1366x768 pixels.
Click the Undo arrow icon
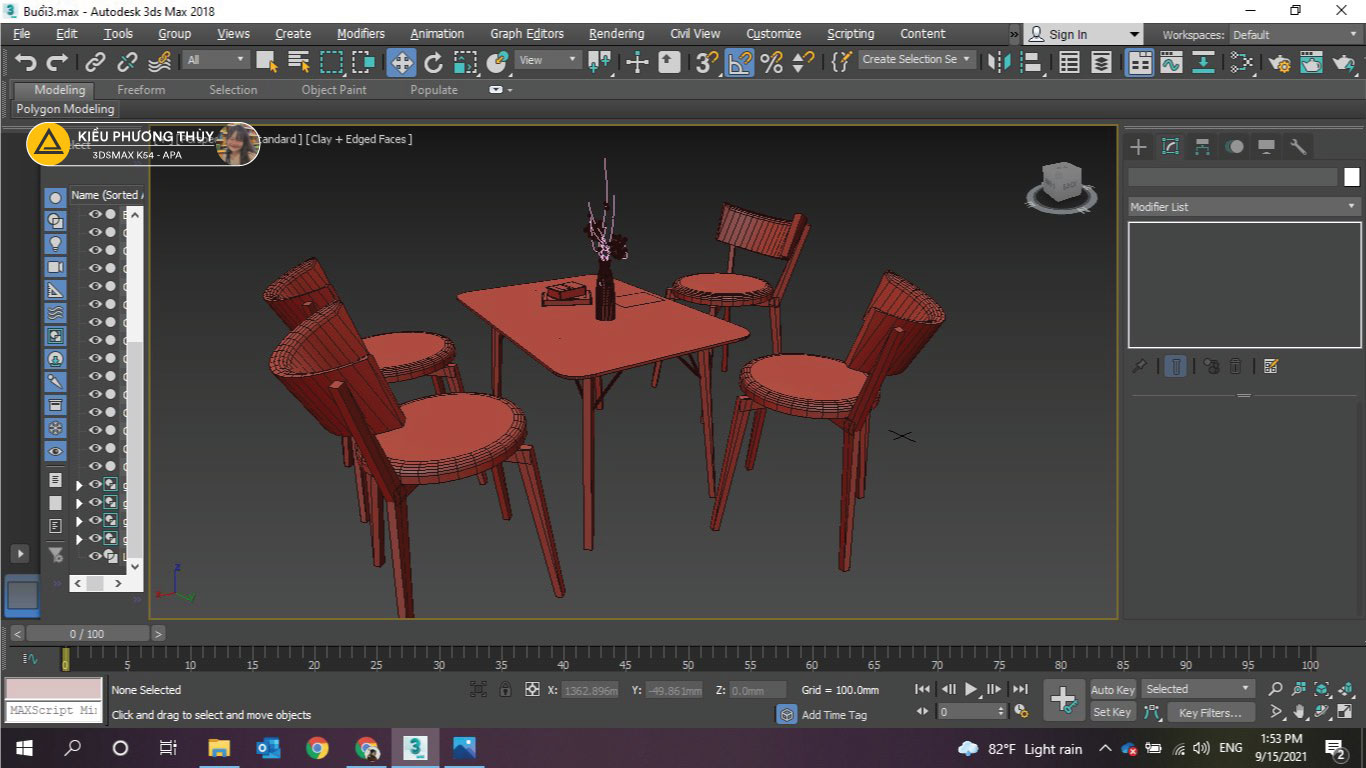tap(25, 63)
